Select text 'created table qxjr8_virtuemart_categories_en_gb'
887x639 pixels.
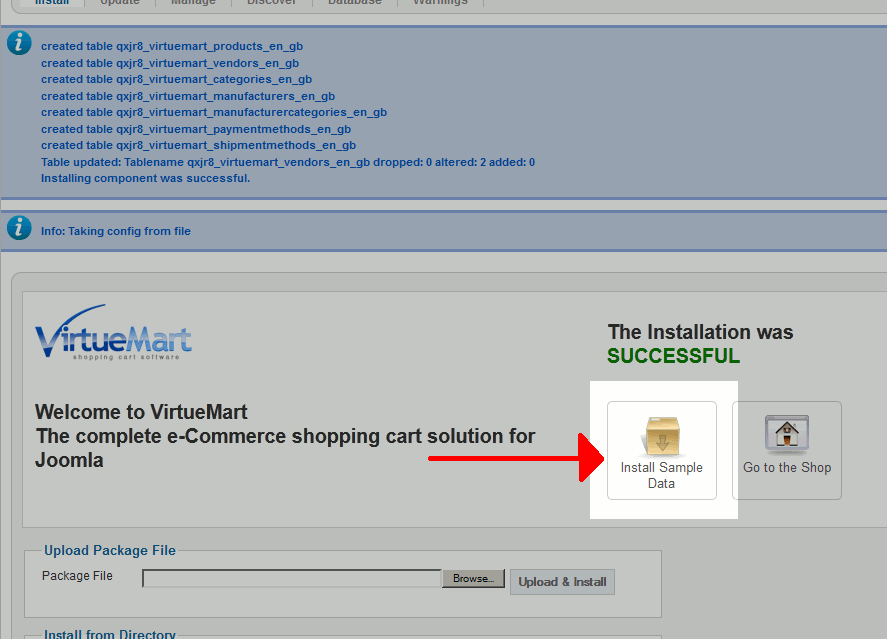176,79
